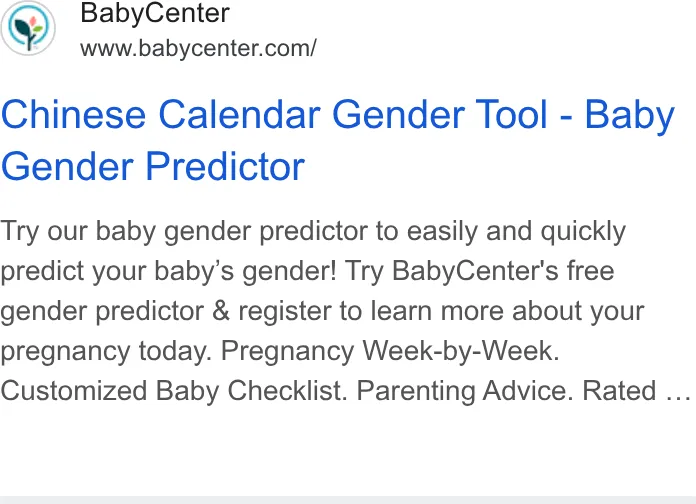Image resolution: width=696 pixels, height=504 pixels.
Task: Select the BabyCenter site name label
Action: coord(155,13)
